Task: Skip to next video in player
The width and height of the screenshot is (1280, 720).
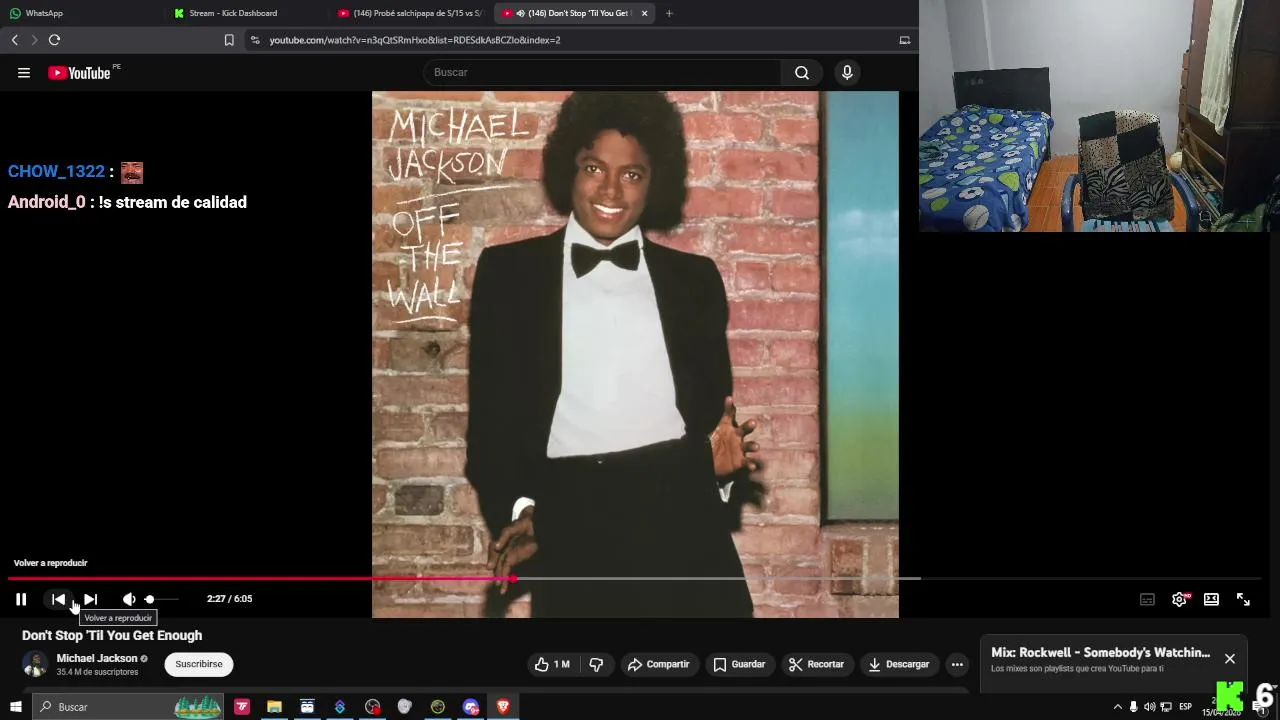Action: pos(90,599)
